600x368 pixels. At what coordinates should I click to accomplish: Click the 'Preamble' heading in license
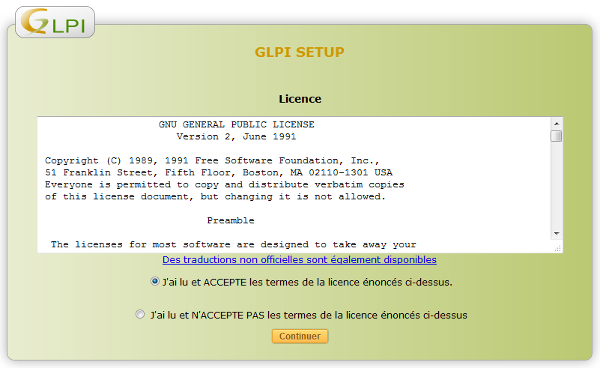click(x=231, y=220)
